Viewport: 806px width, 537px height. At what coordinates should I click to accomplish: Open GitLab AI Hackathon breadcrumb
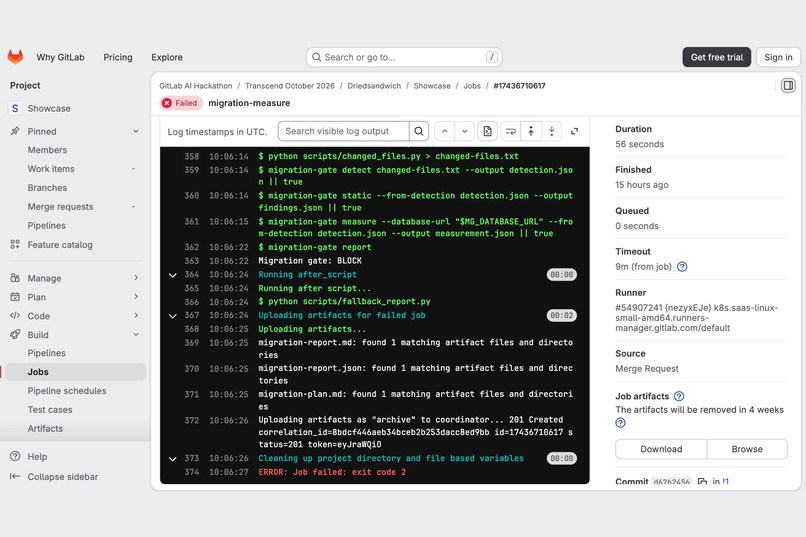point(195,86)
